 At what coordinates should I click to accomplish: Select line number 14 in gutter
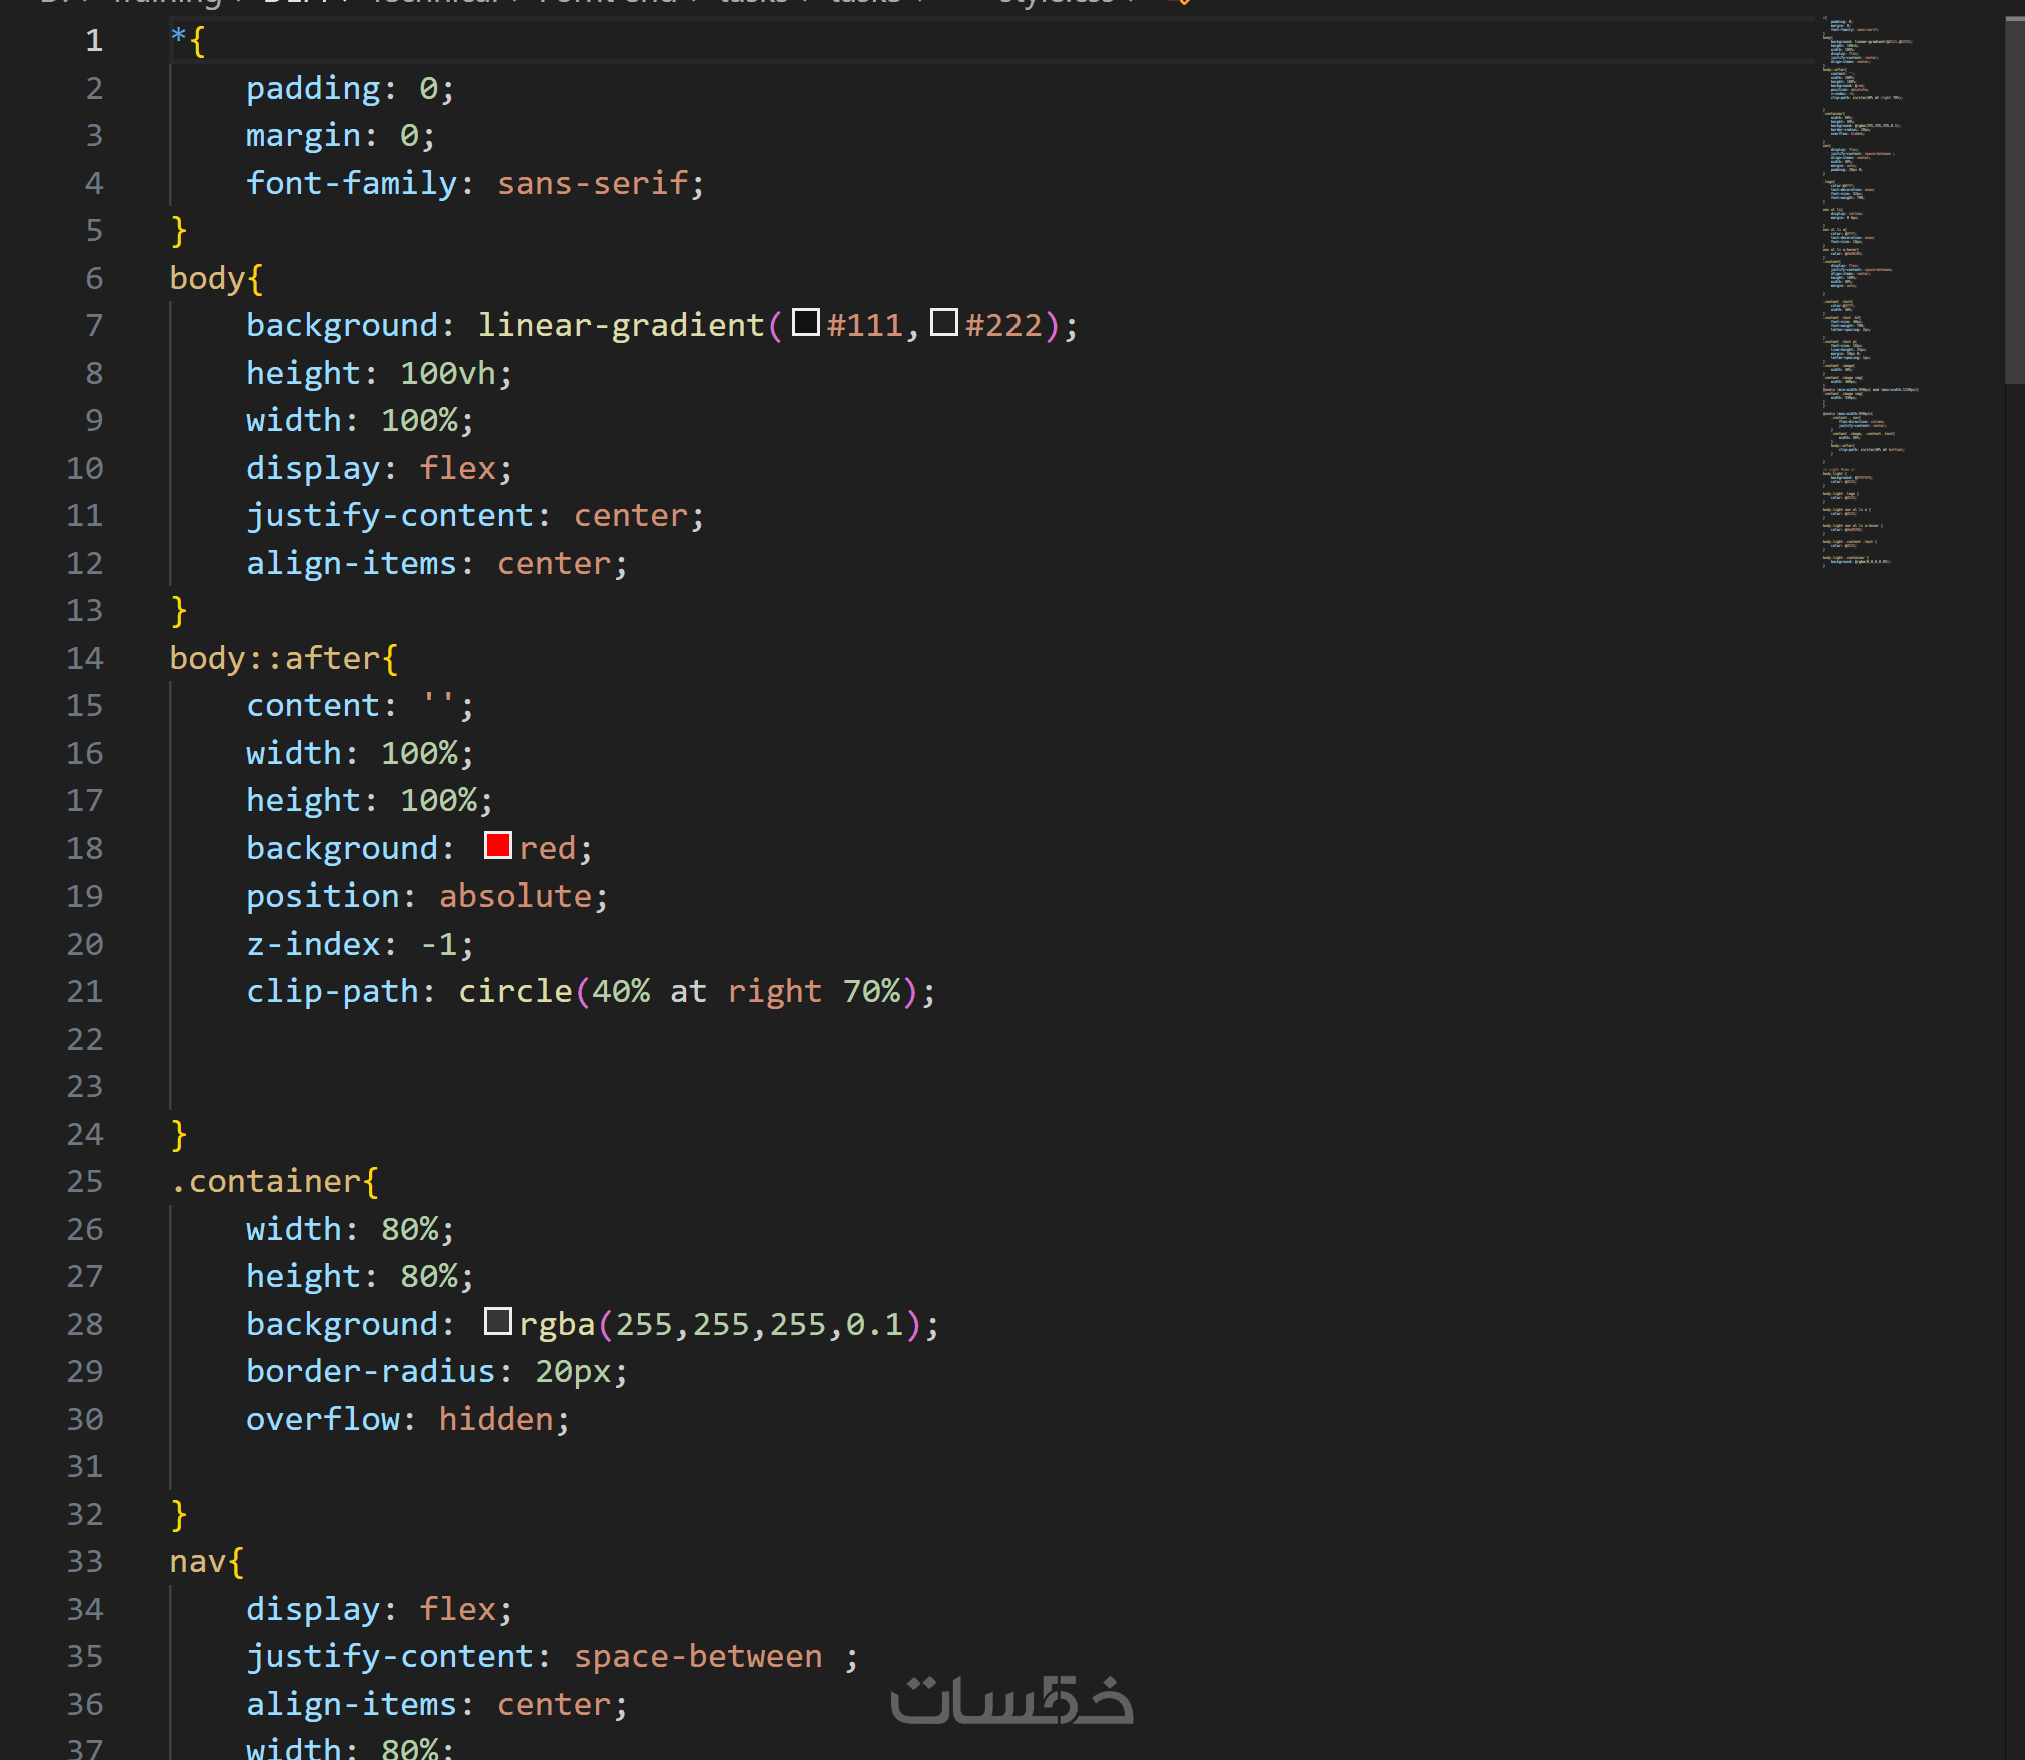pyautogui.click(x=85, y=658)
